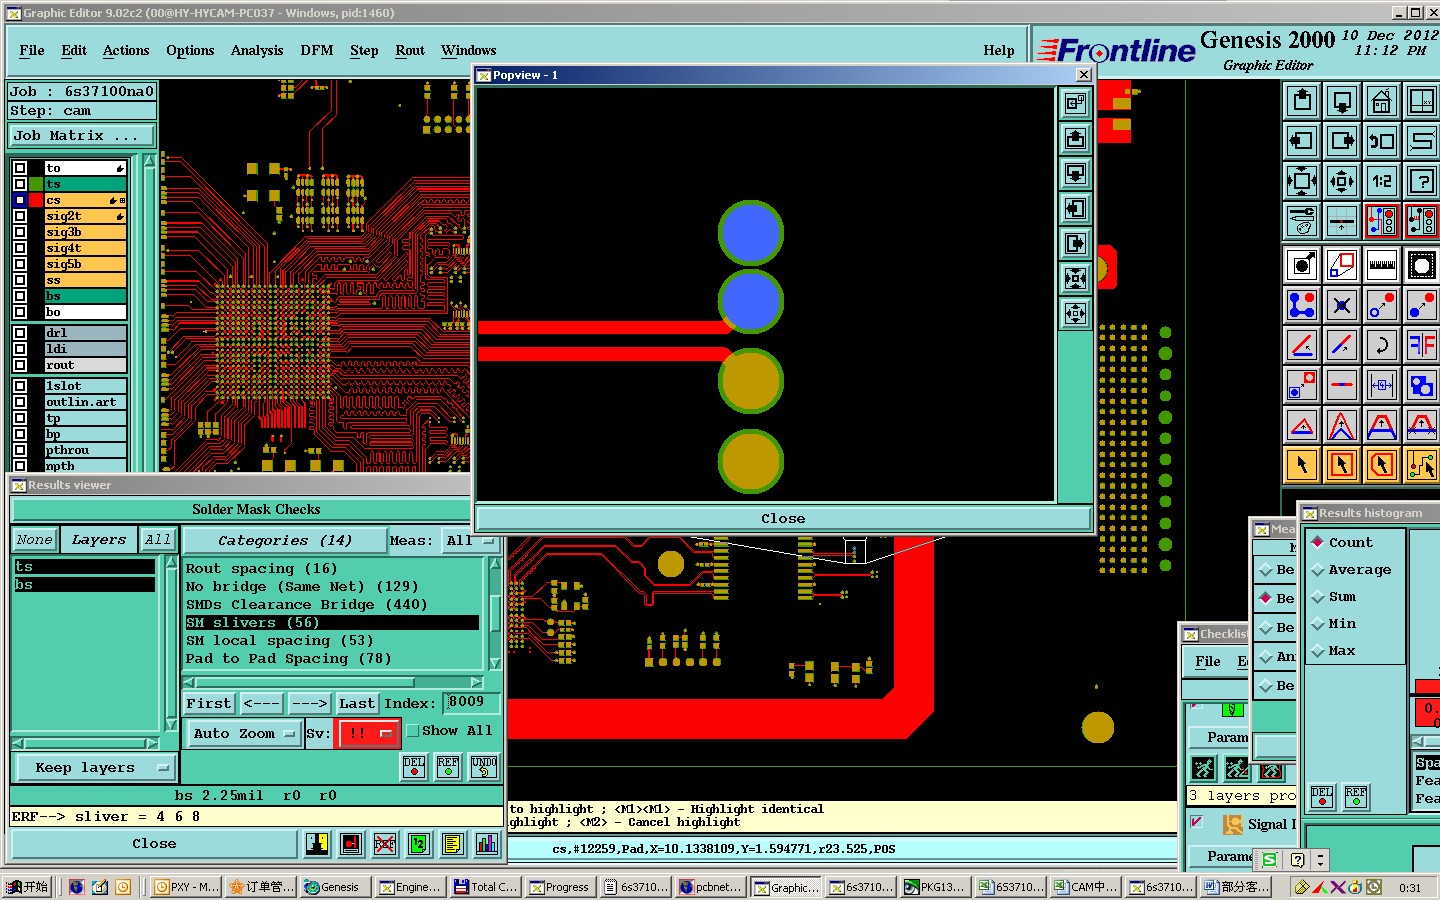Open the Auto Zoom dropdown
Image resolution: width=1440 pixels, height=900 pixels.
click(244, 733)
